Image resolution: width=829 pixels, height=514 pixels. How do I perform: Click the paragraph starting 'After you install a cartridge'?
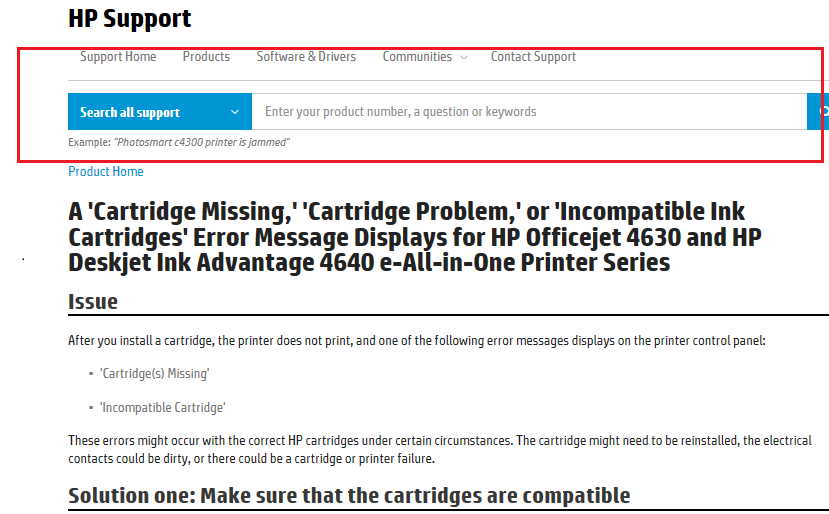(417, 341)
